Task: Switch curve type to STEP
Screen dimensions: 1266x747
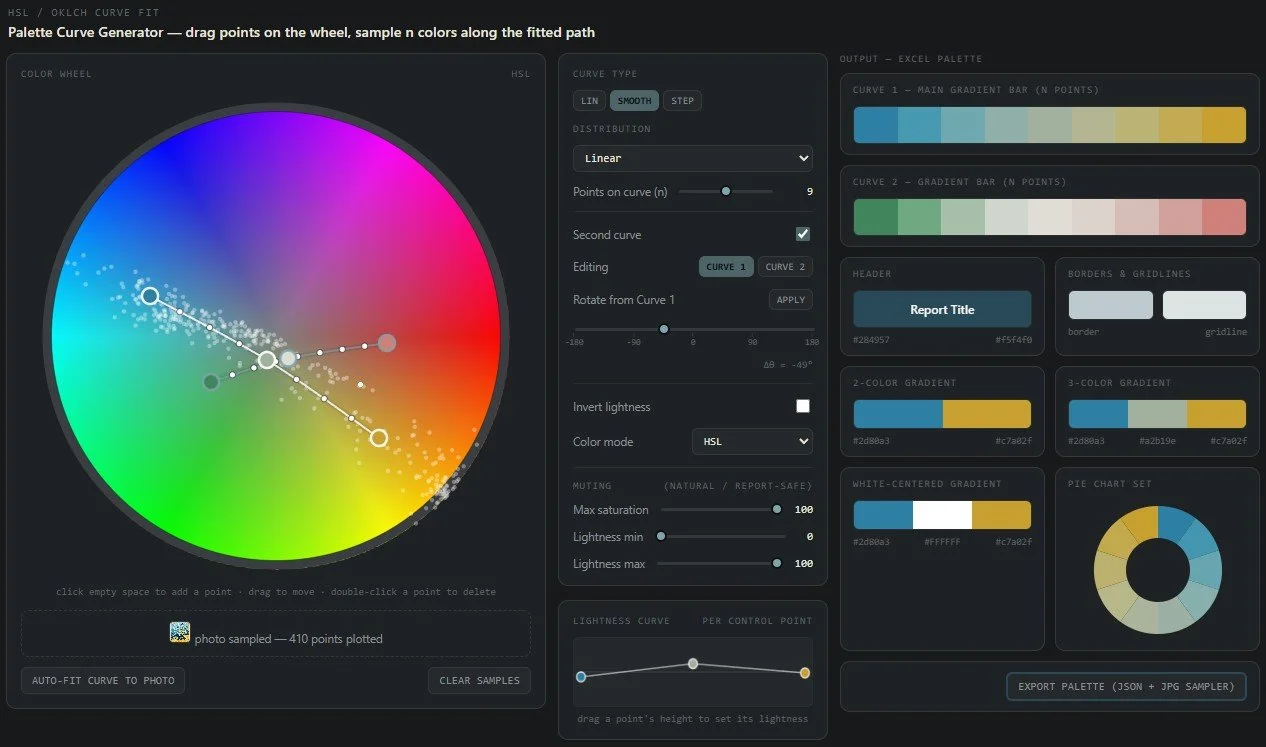Action: click(x=683, y=101)
